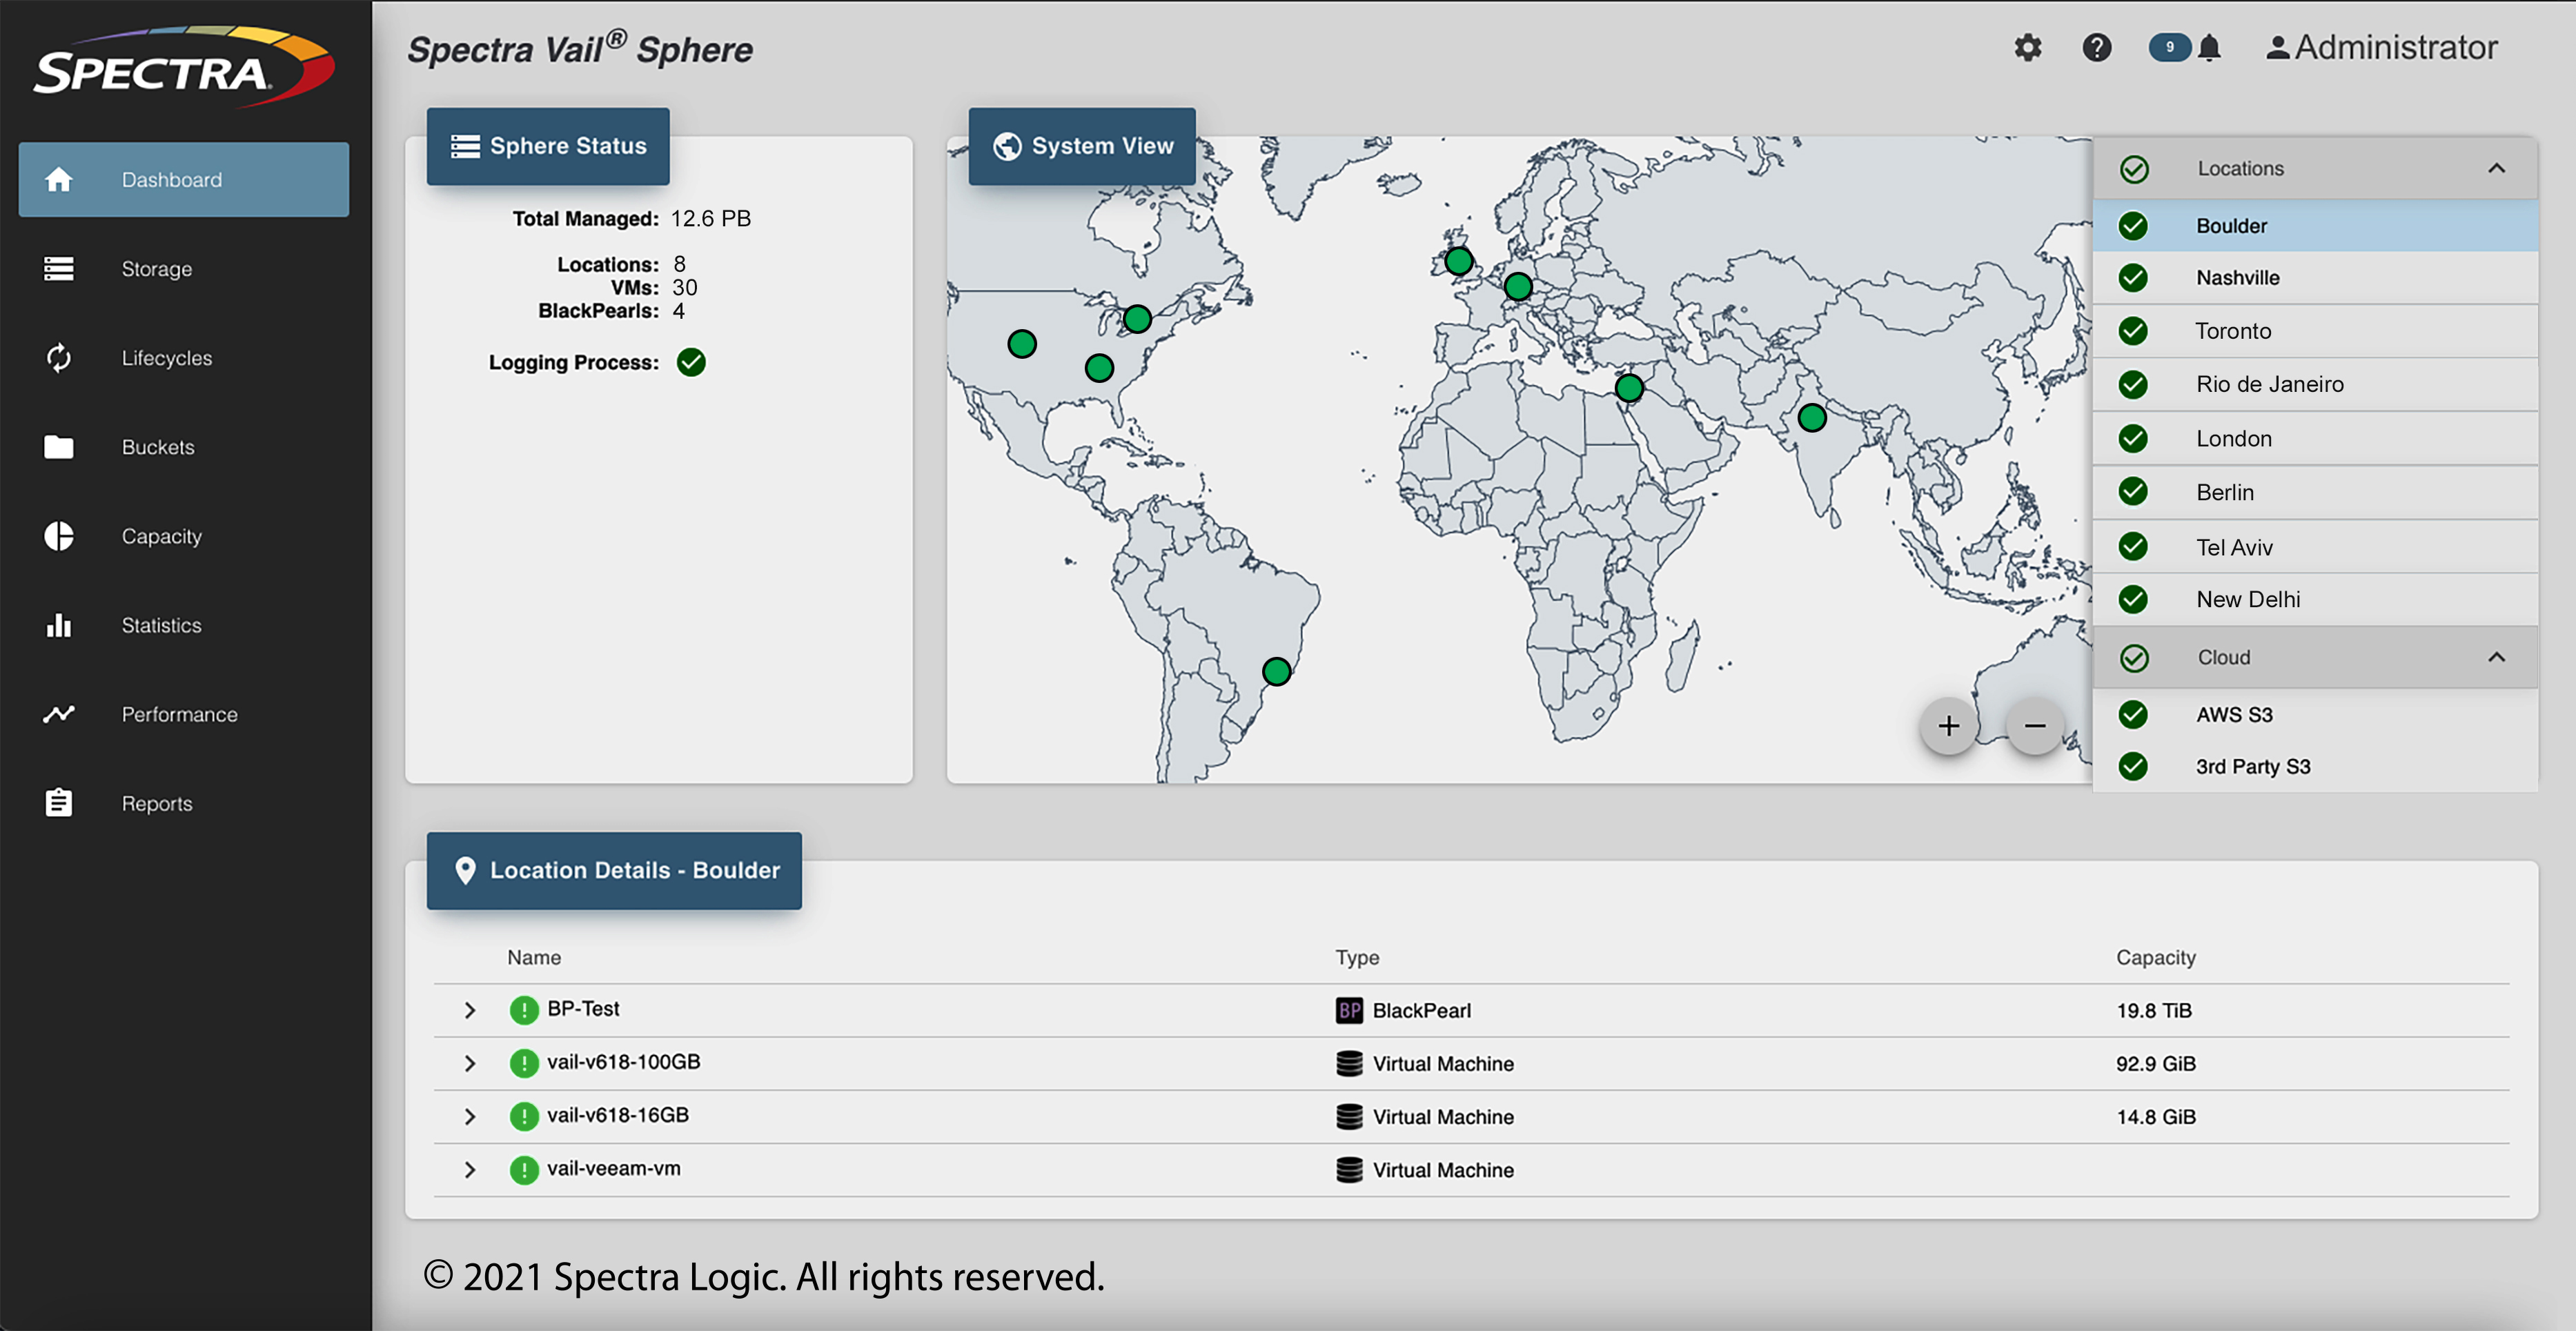Zoom in map with plus button
Image resolution: width=2576 pixels, height=1331 pixels.
tap(1948, 726)
